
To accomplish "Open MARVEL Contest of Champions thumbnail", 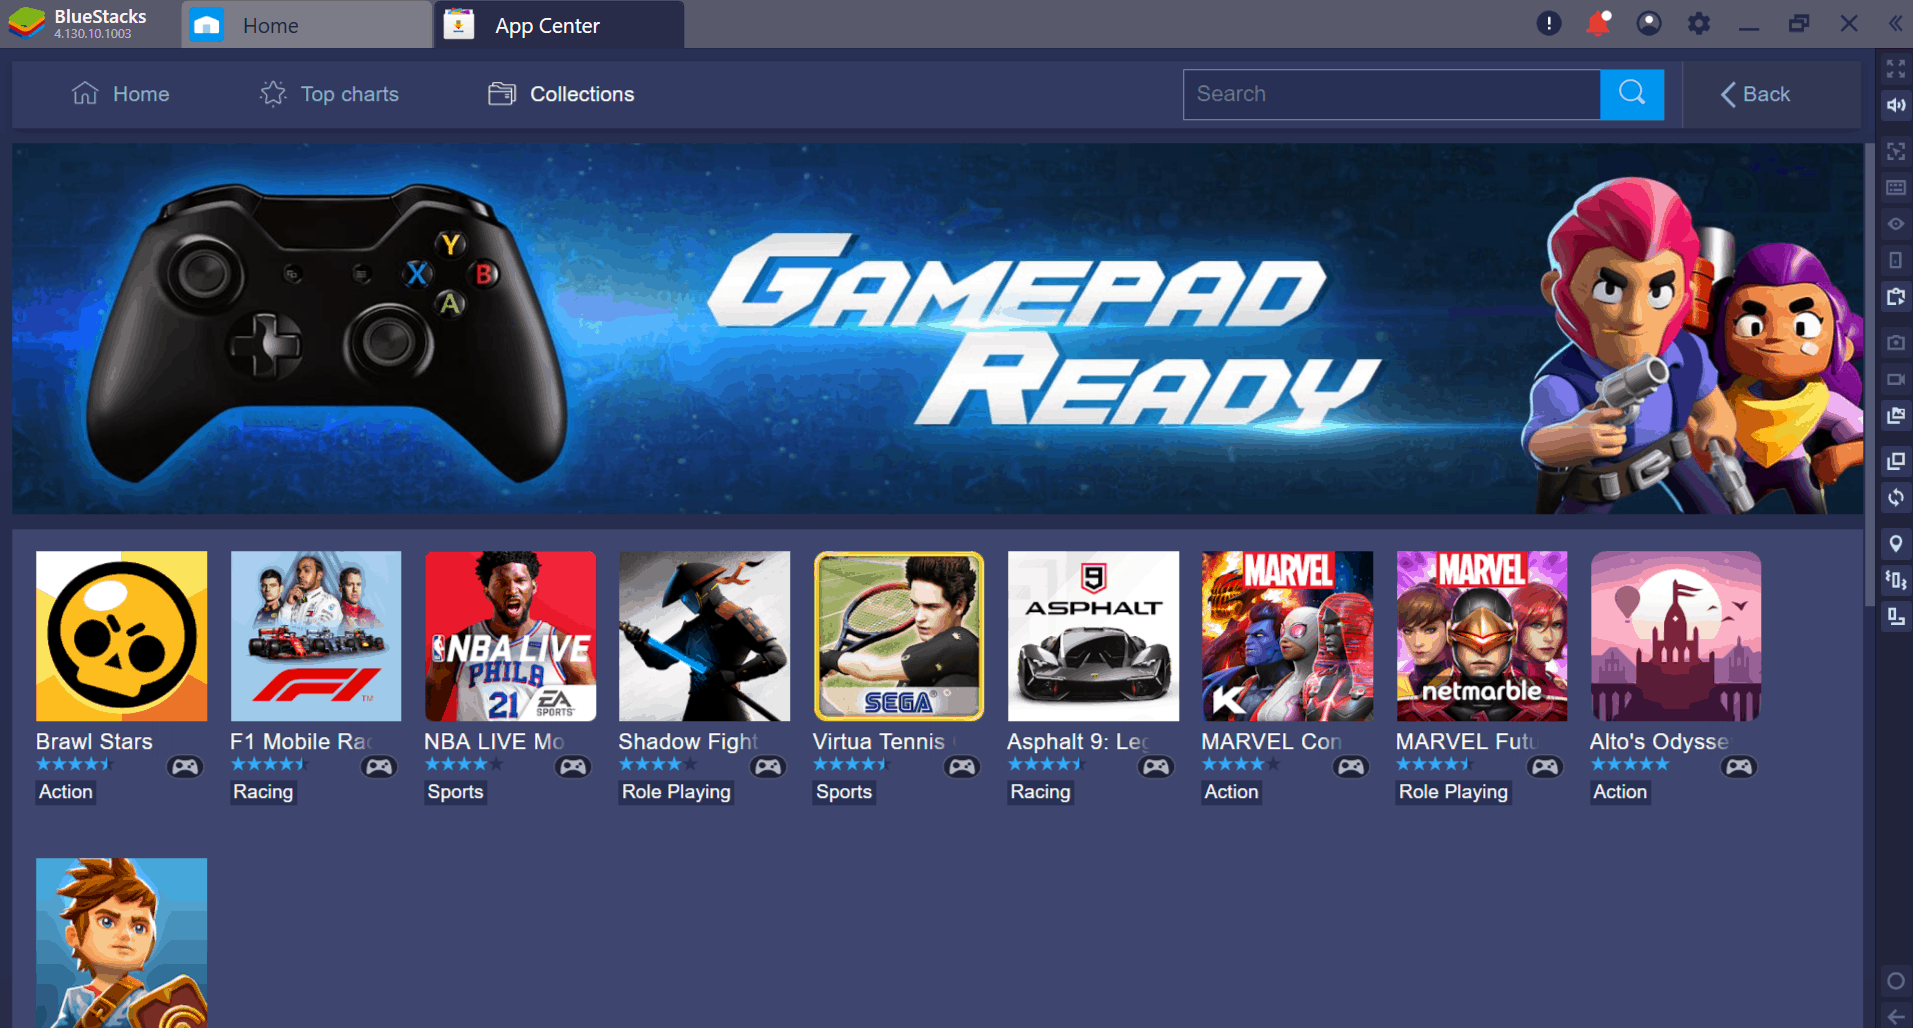I will [x=1288, y=636].
